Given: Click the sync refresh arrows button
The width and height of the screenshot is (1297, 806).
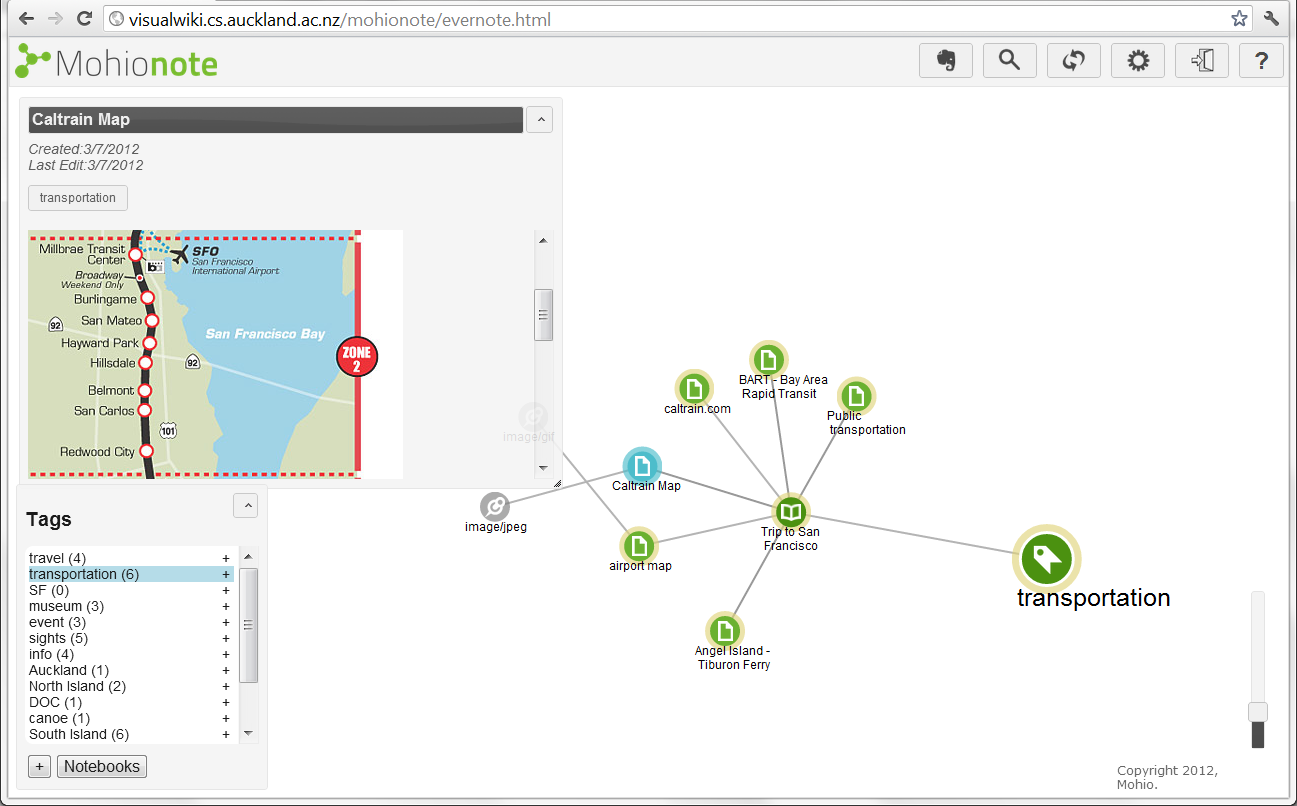Looking at the screenshot, I should pos(1073,61).
